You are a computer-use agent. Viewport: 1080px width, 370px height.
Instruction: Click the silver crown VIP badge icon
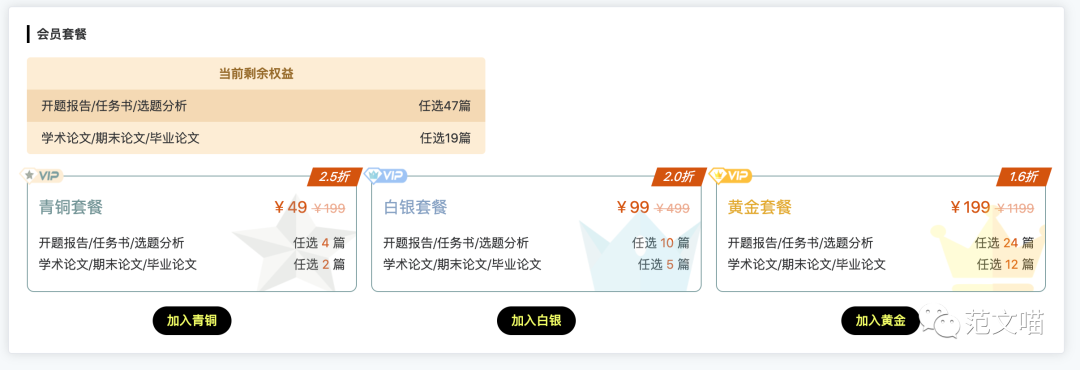(386, 176)
